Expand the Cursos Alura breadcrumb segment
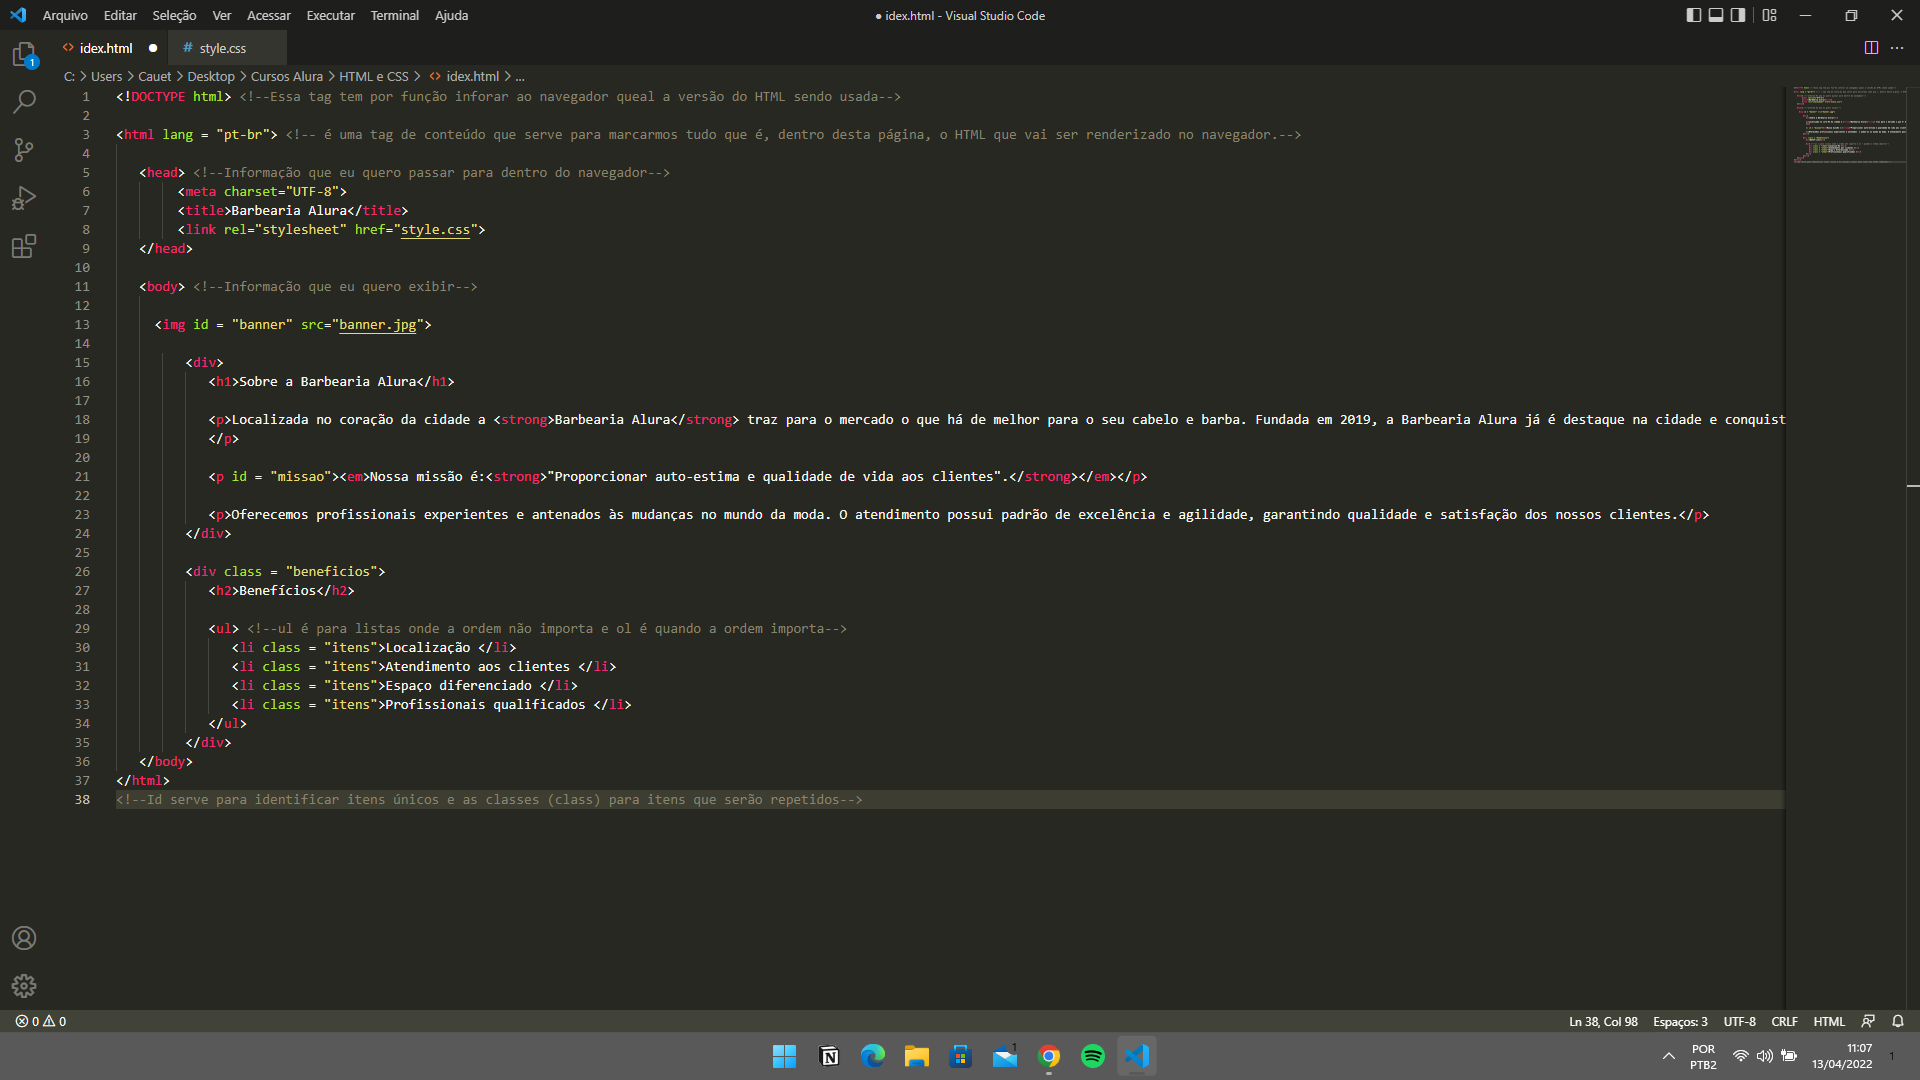This screenshot has height=1080, width=1920. [287, 76]
